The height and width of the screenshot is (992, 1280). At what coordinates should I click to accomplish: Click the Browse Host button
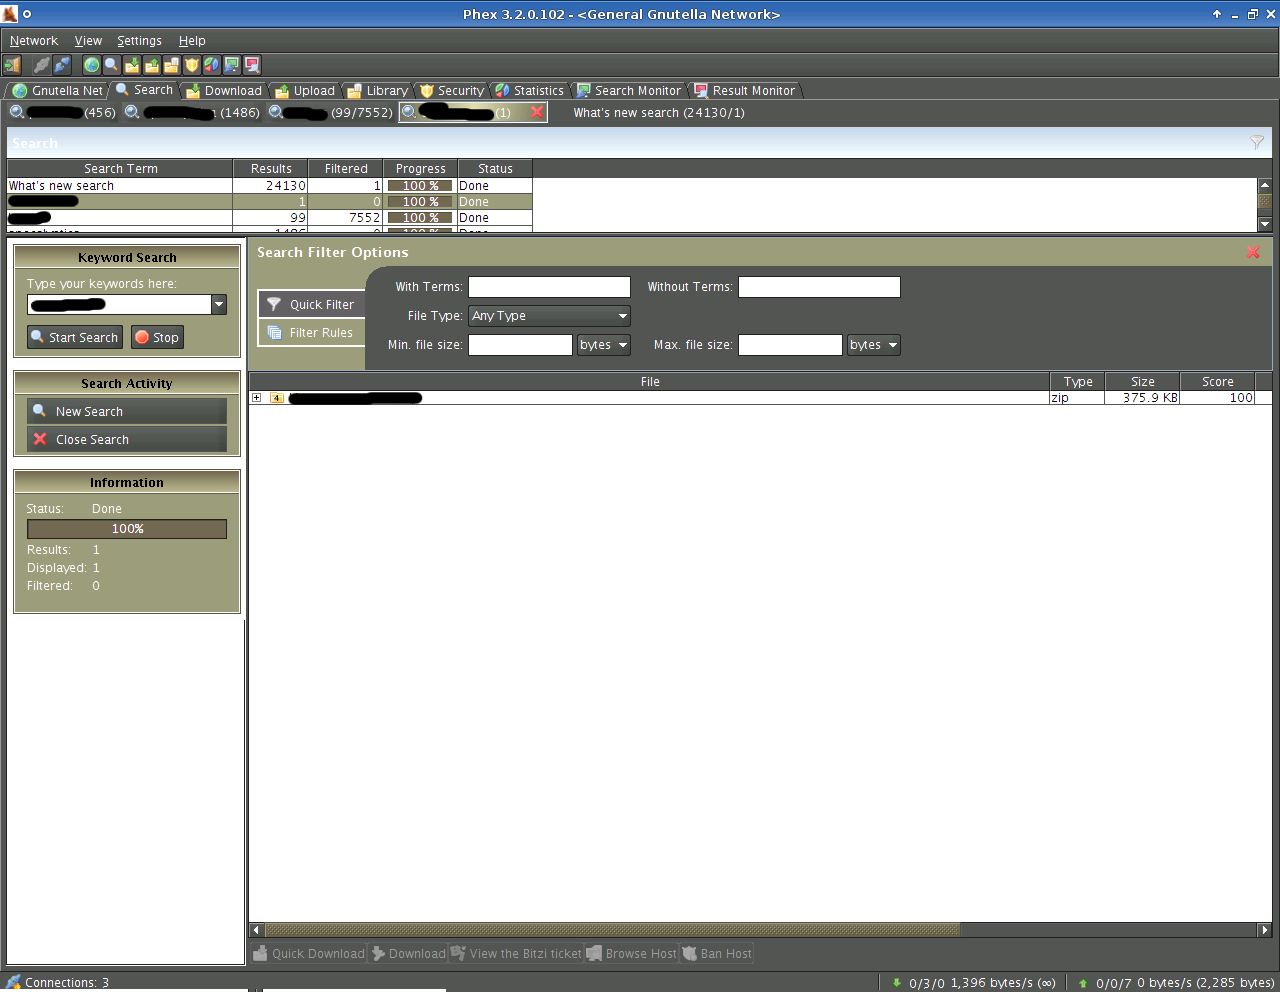[x=632, y=953]
